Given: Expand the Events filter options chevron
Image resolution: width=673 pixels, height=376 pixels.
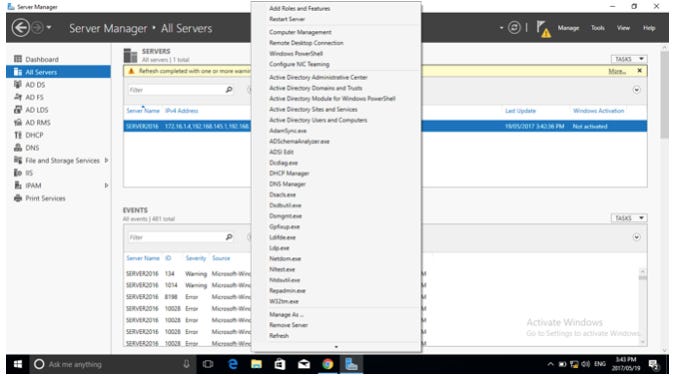Looking at the screenshot, I should [637, 237].
